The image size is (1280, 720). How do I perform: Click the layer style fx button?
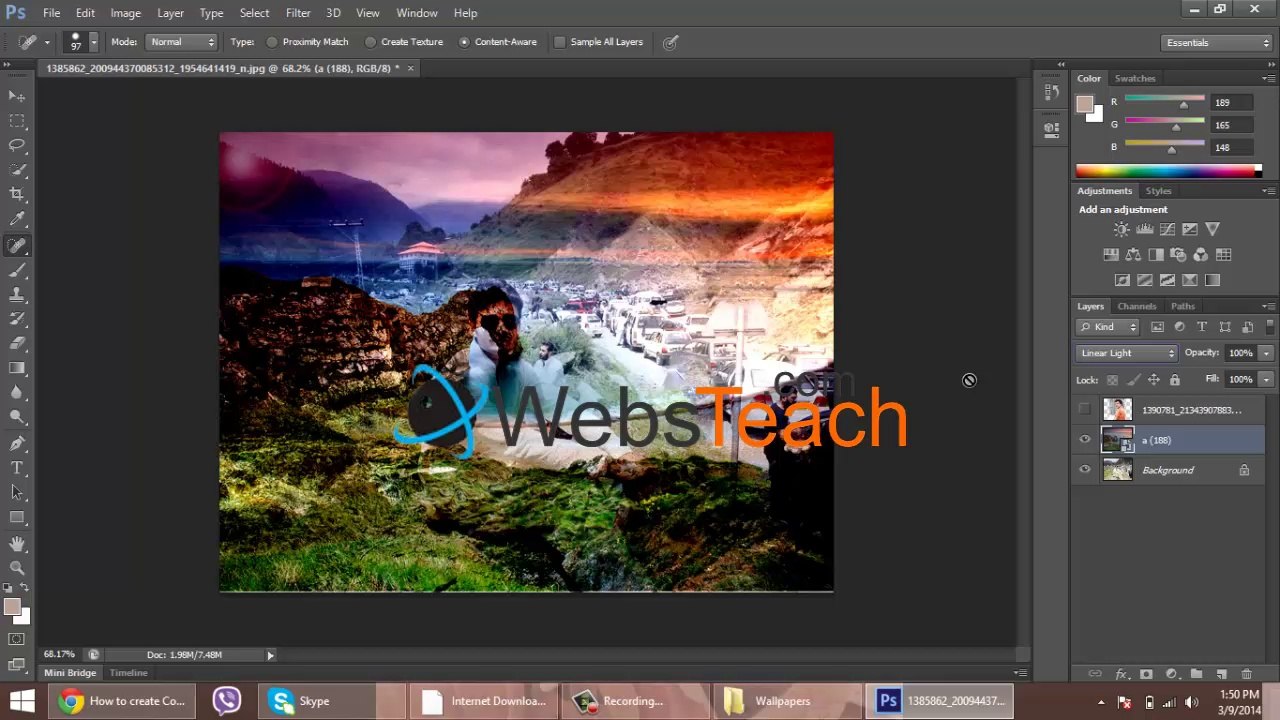click(x=1121, y=675)
